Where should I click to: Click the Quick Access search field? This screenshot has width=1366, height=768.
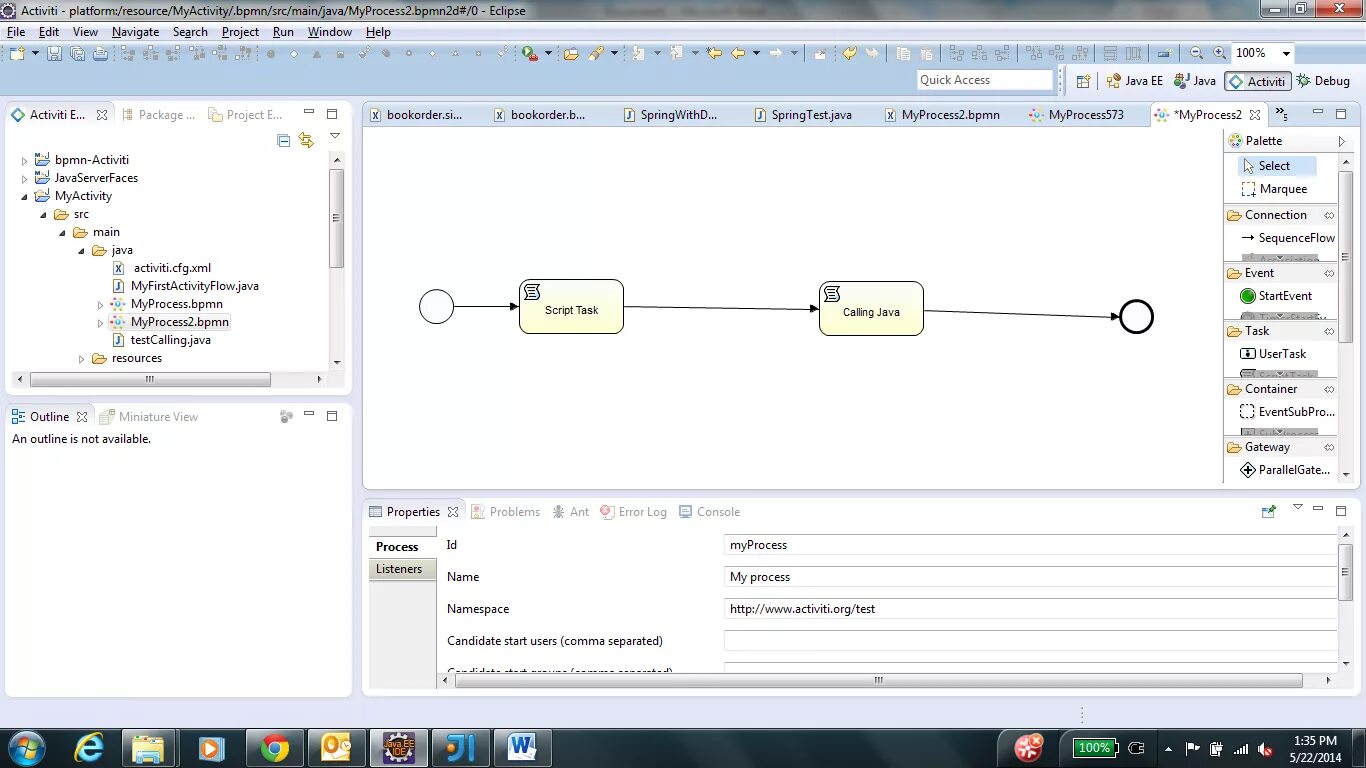tap(985, 80)
